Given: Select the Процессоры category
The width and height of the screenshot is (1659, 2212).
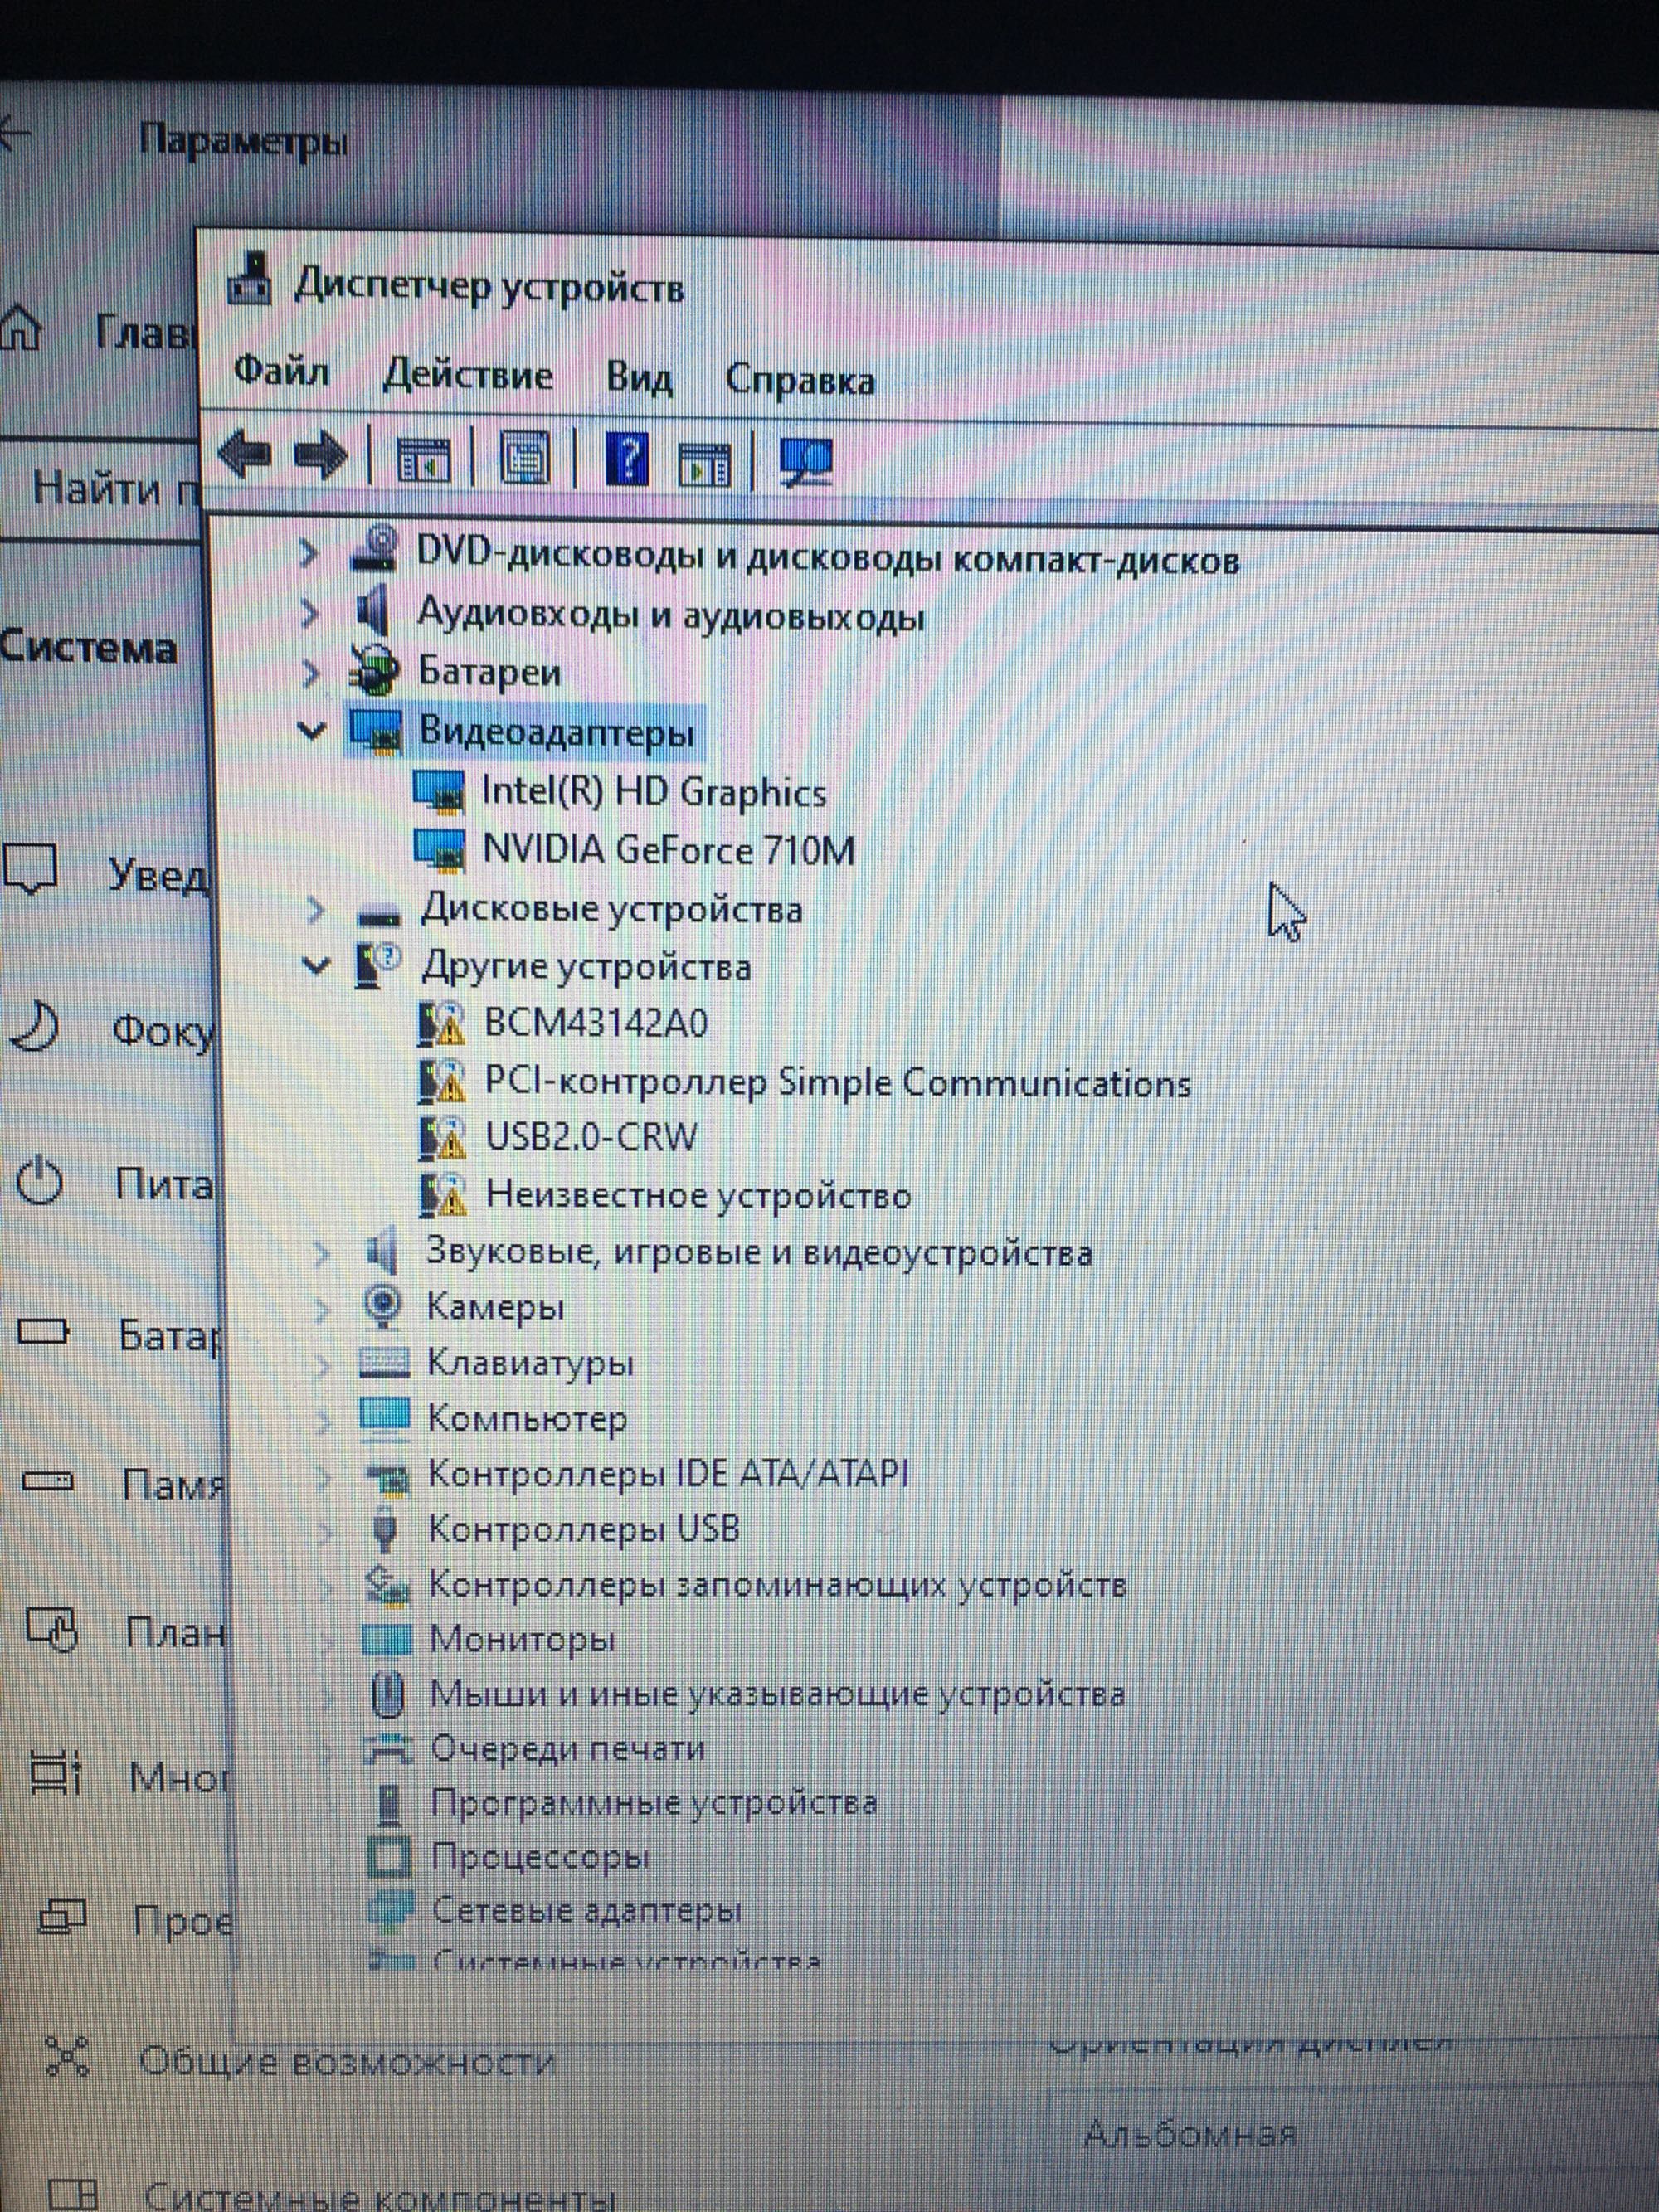Looking at the screenshot, I should click(541, 1857).
